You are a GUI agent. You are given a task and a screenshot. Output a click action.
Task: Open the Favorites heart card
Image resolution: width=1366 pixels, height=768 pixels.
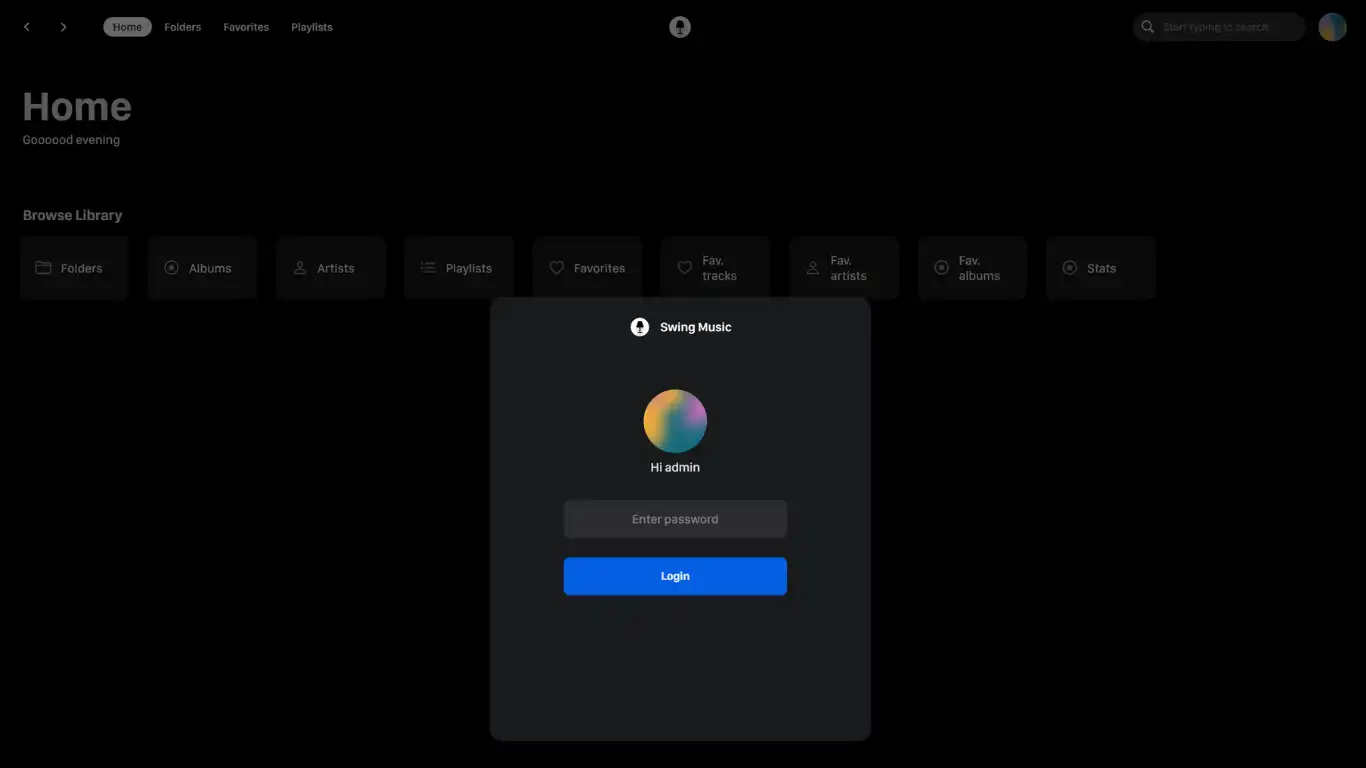click(587, 268)
